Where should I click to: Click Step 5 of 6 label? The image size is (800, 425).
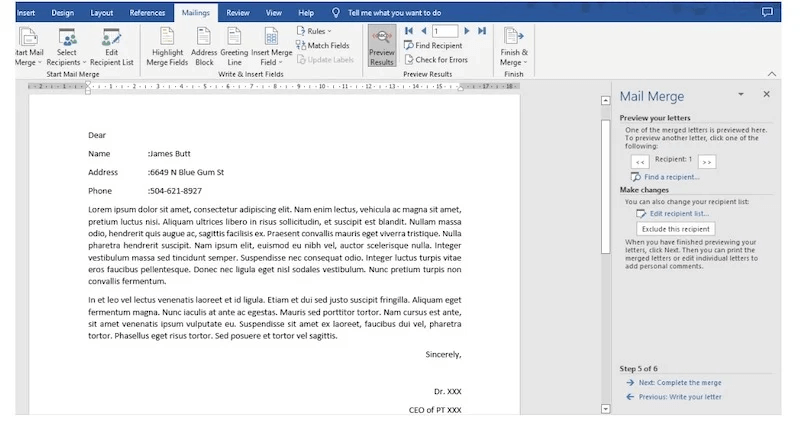tap(638, 368)
